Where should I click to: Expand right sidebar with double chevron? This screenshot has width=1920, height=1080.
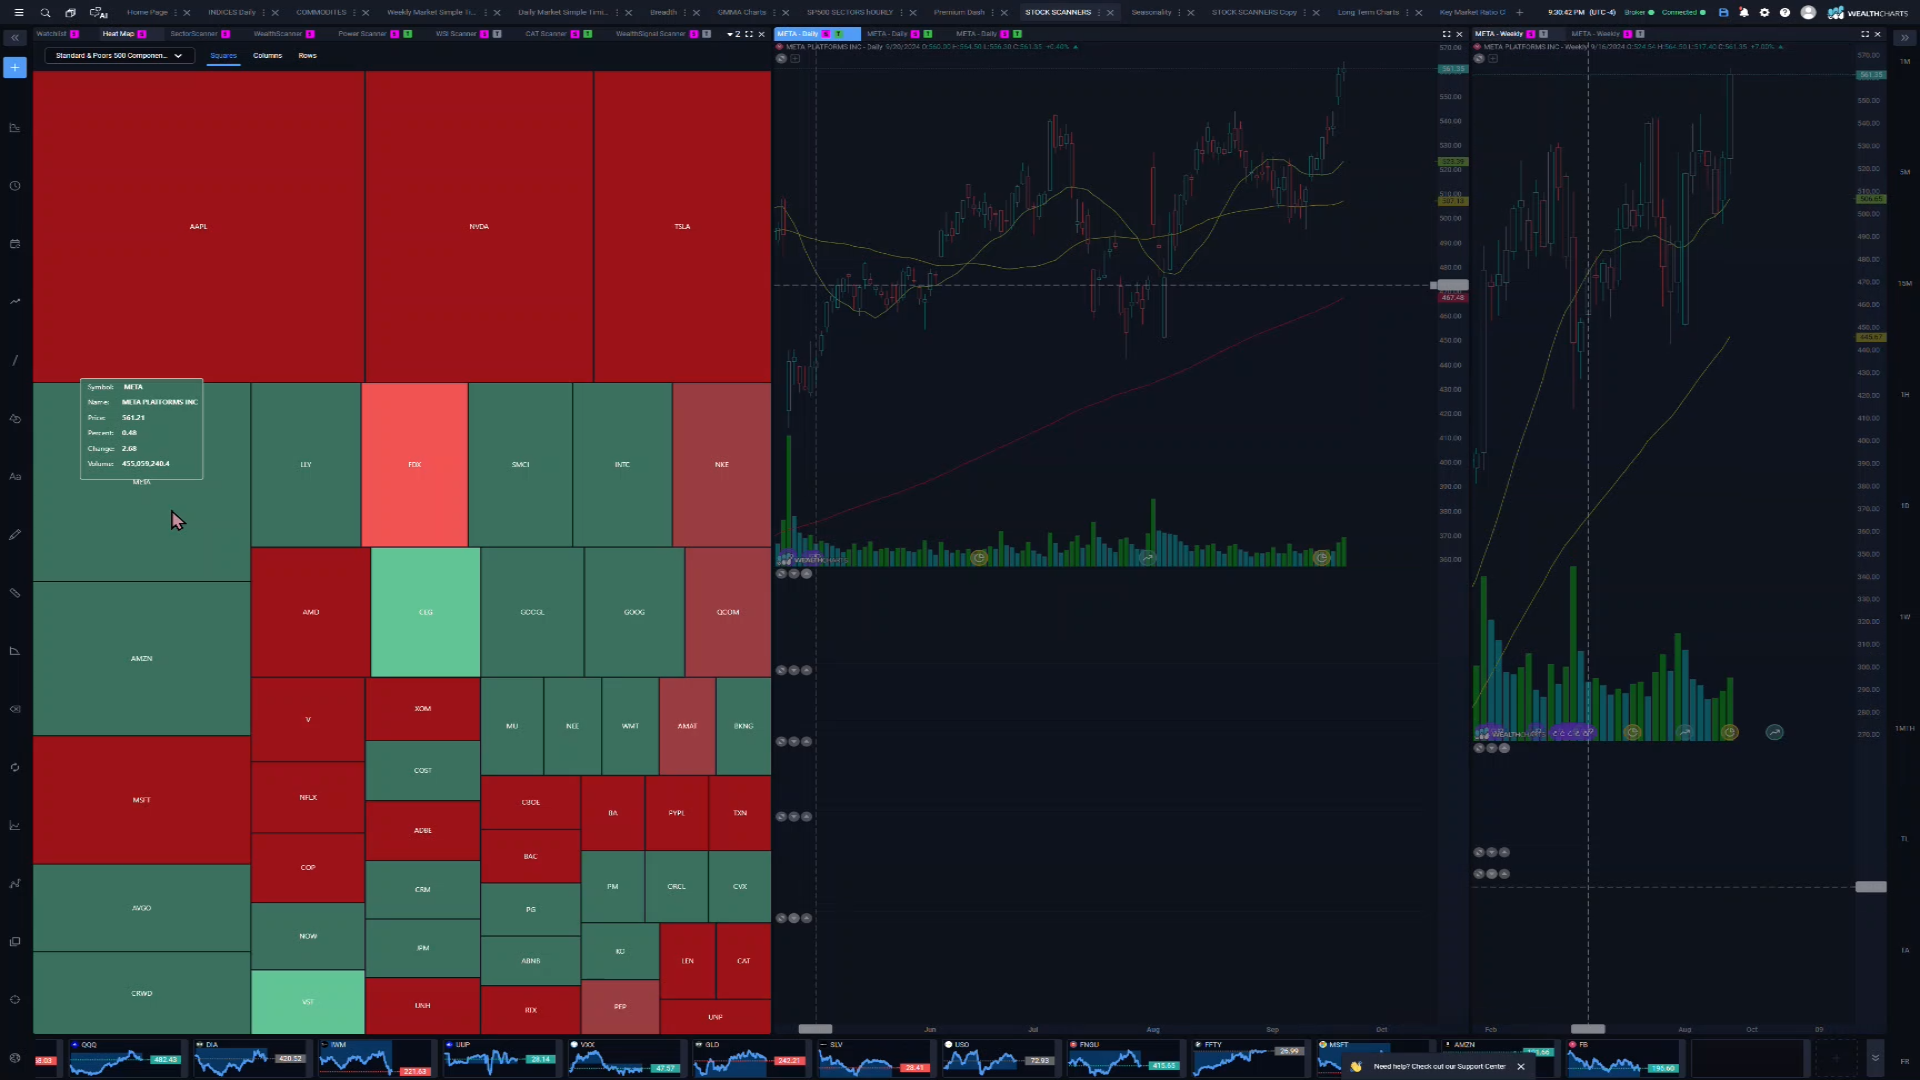point(1904,37)
